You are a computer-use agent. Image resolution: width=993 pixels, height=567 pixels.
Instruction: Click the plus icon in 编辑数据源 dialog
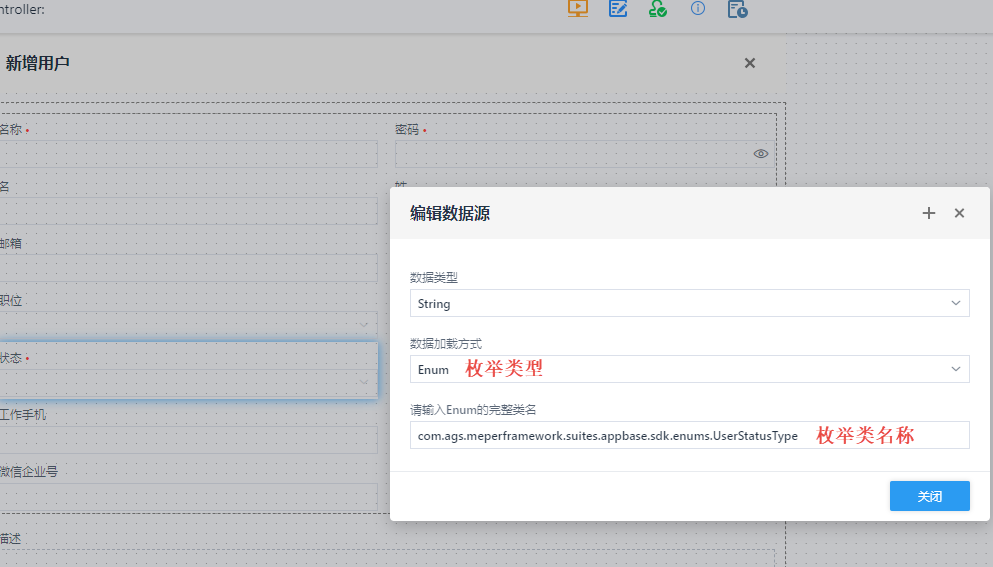tap(928, 213)
